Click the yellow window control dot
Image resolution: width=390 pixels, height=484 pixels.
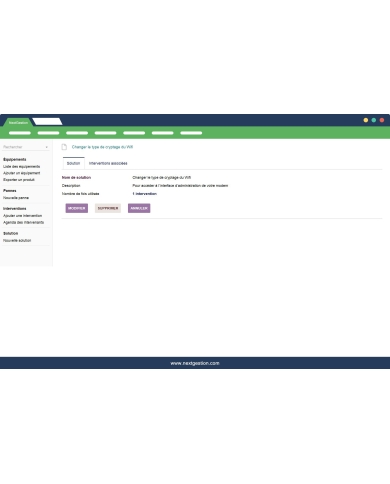(x=366, y=120)
